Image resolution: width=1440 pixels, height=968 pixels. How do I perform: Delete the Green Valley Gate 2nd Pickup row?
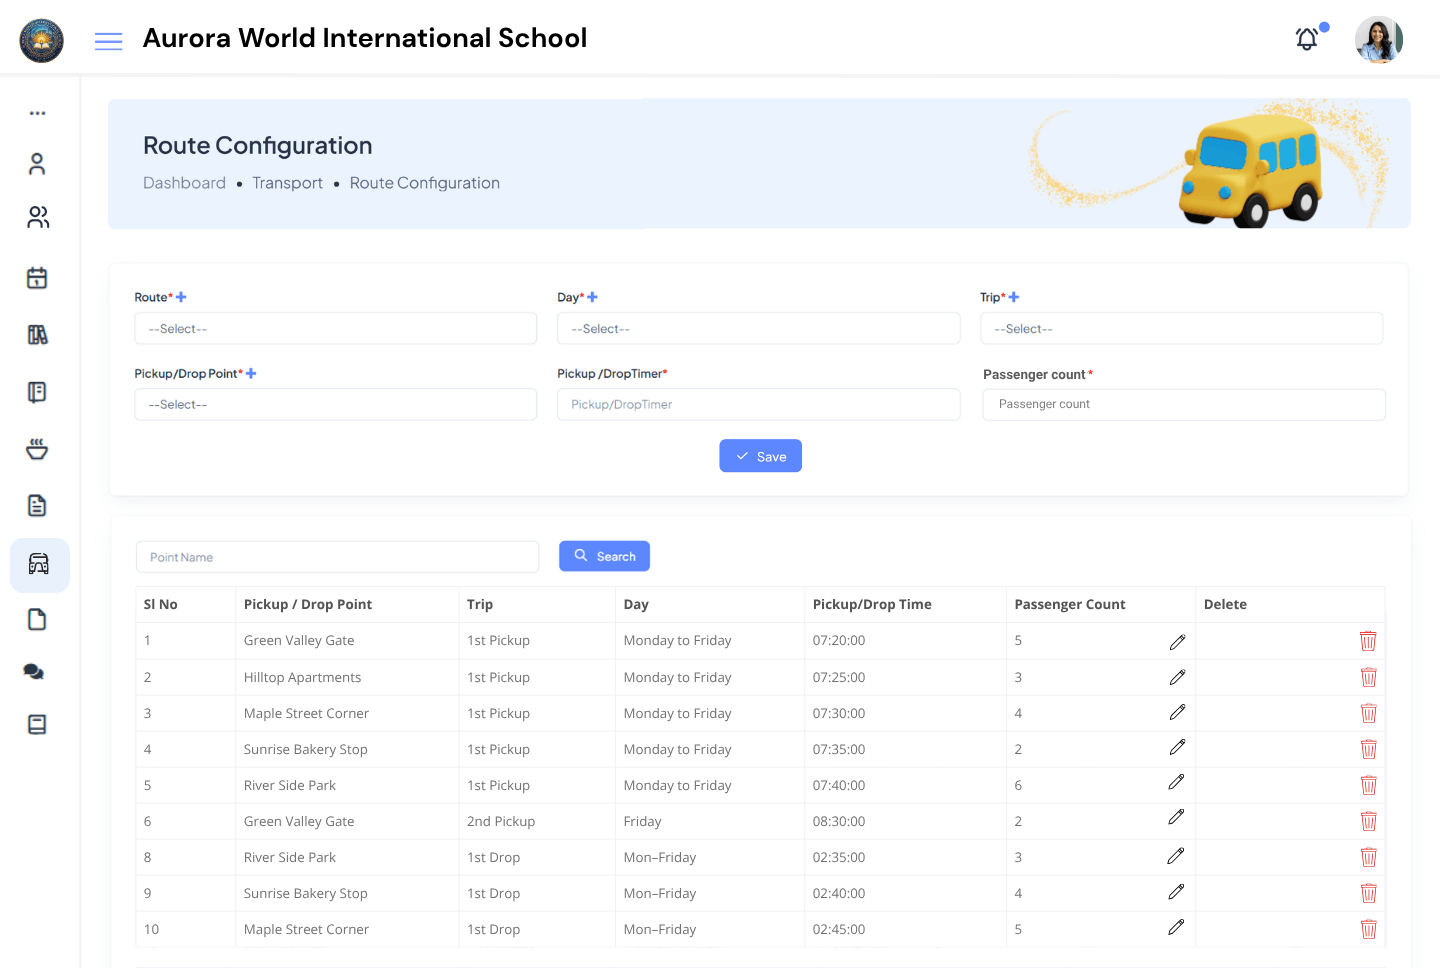[x=1368, y=821]
